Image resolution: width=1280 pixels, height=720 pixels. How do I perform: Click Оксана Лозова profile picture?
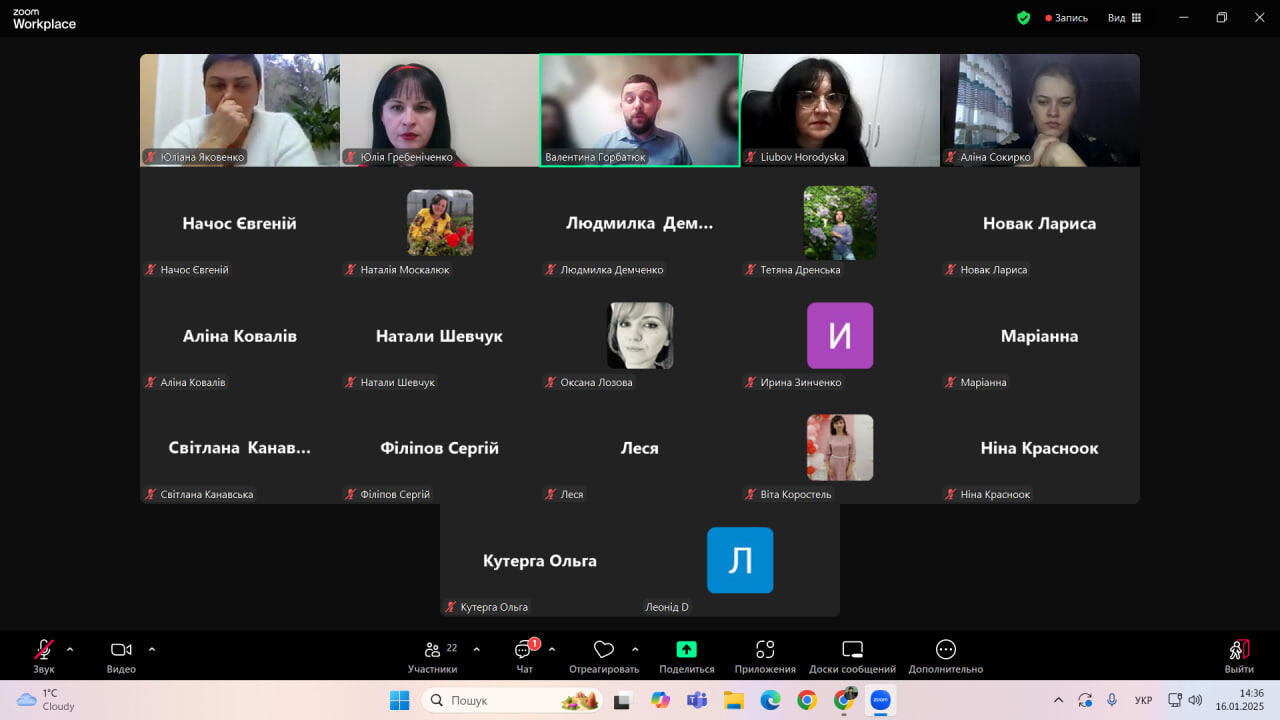(x=640, y=336)
